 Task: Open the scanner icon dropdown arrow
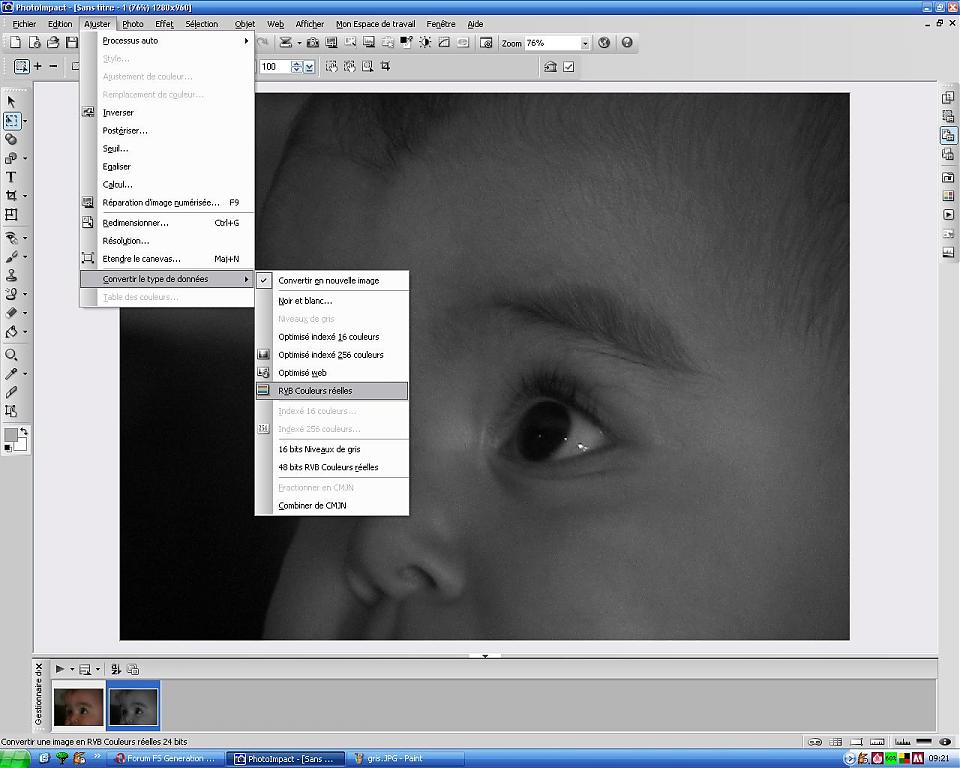tap(299, 43)
